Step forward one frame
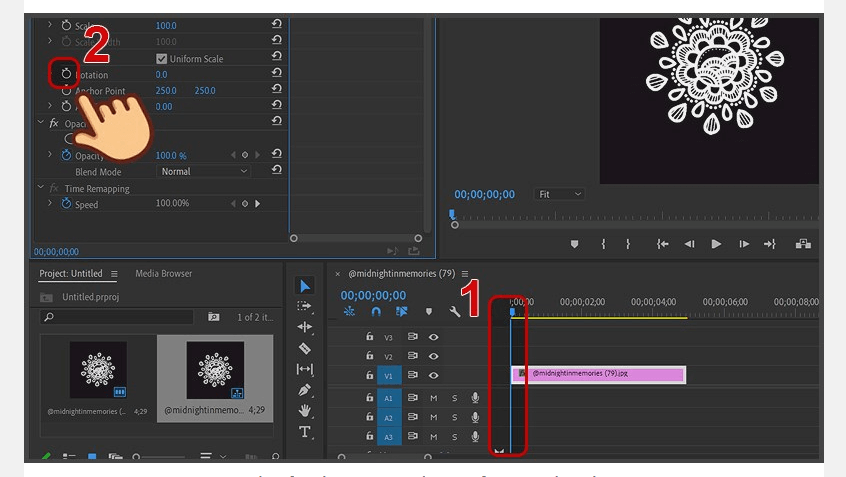Image resolution: width=846 pixels, height=477 pixels. tap(744, 244)
